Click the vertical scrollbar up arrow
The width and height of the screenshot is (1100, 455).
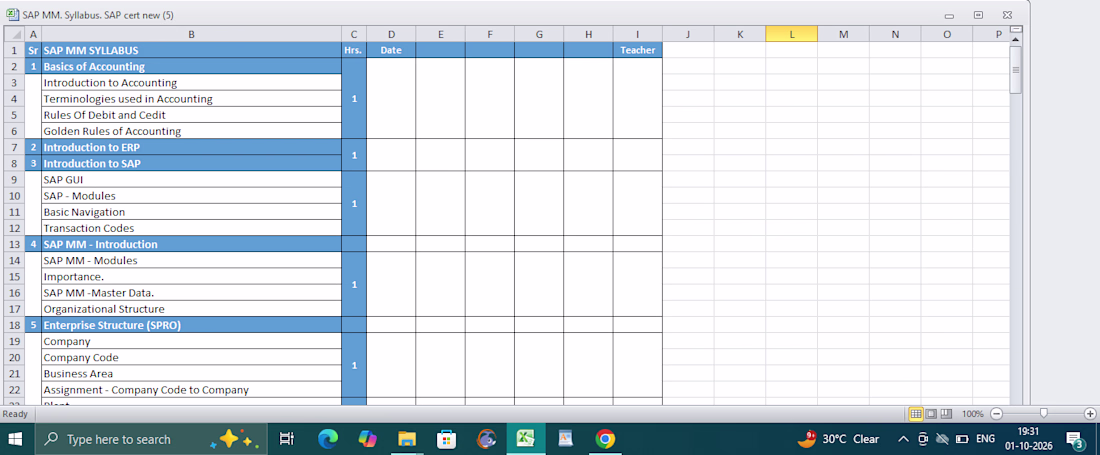[x=1016, y=41]
